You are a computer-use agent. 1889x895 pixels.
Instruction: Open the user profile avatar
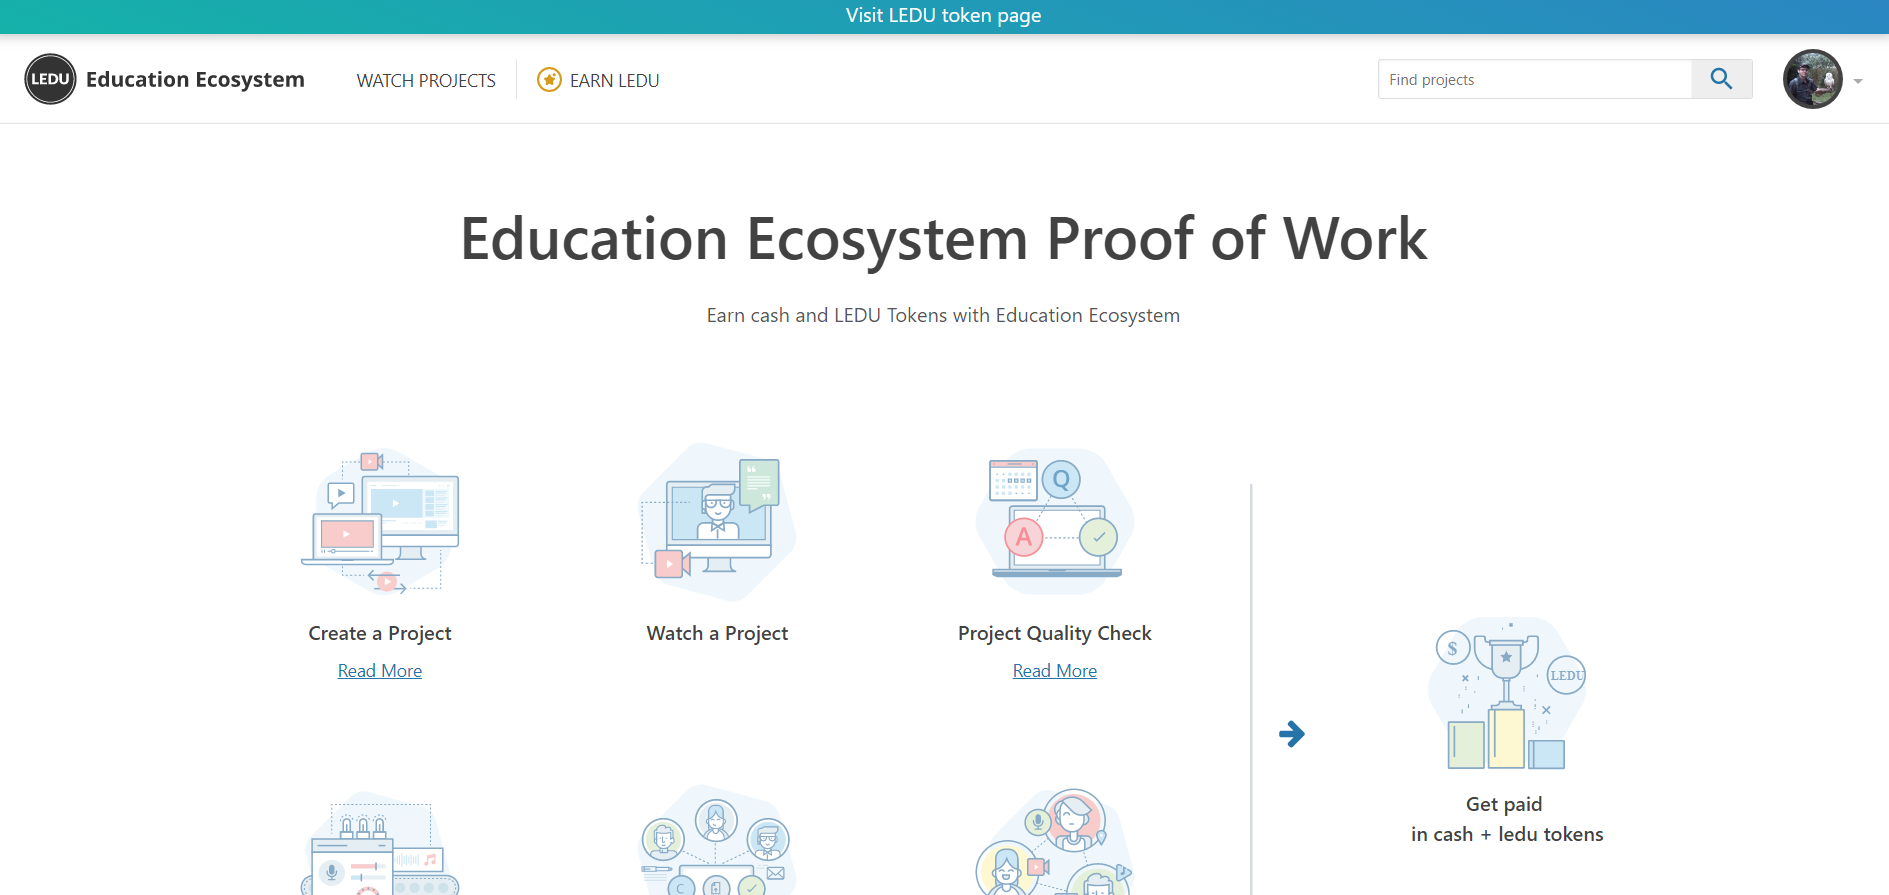(x=1812, y=79)
